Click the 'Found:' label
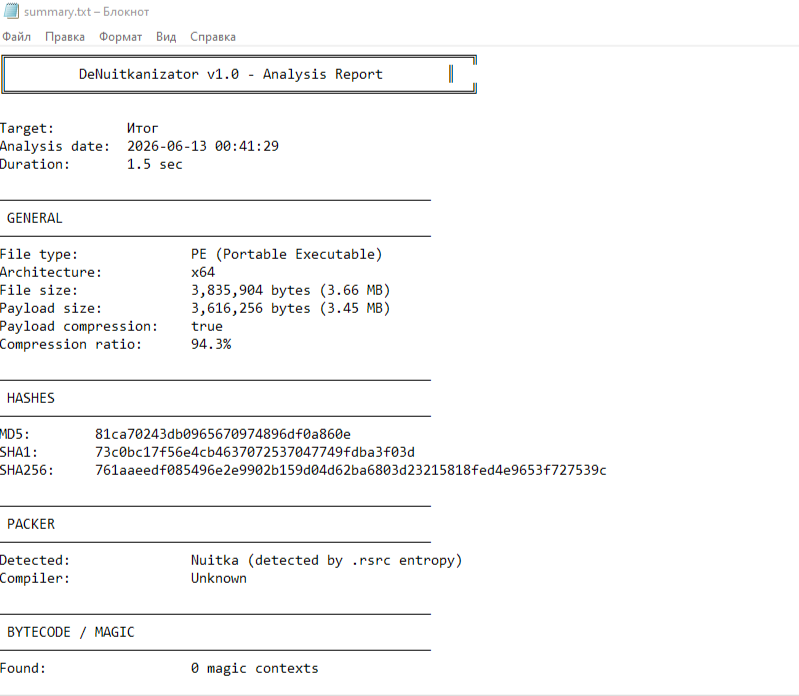 coord(22,668)
